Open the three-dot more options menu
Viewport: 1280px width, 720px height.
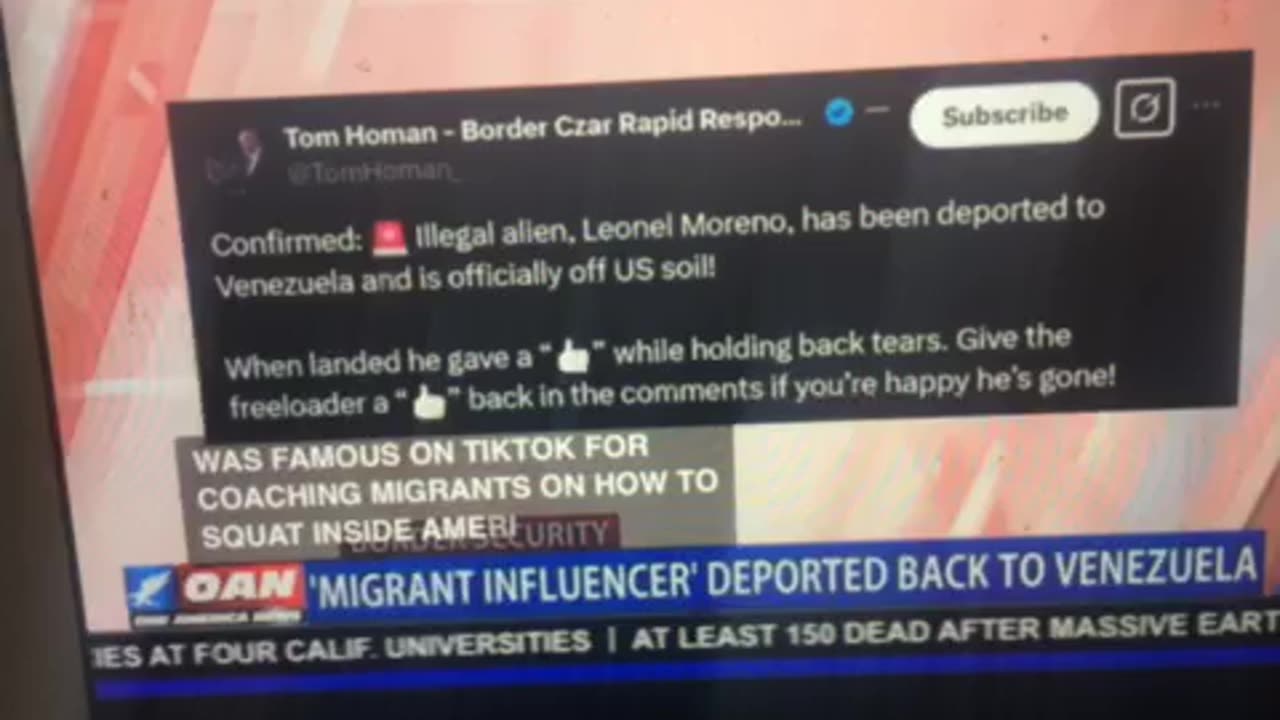pyautogui.click(x=1207, y=106)
